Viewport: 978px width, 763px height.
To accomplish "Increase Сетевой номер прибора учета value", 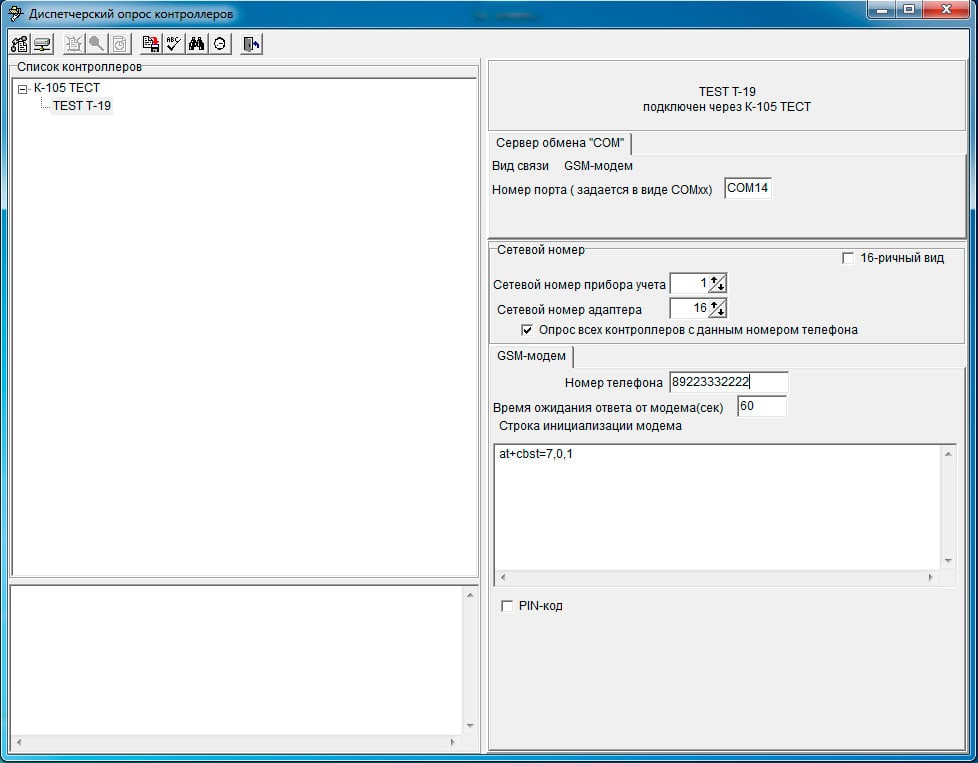I will pos(715,280).
